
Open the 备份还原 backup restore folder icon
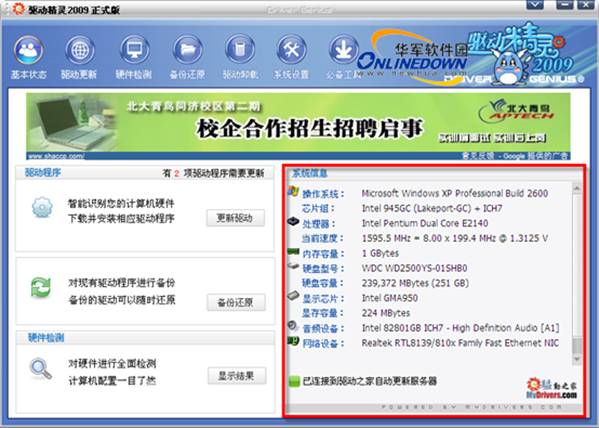click(187, 50)
